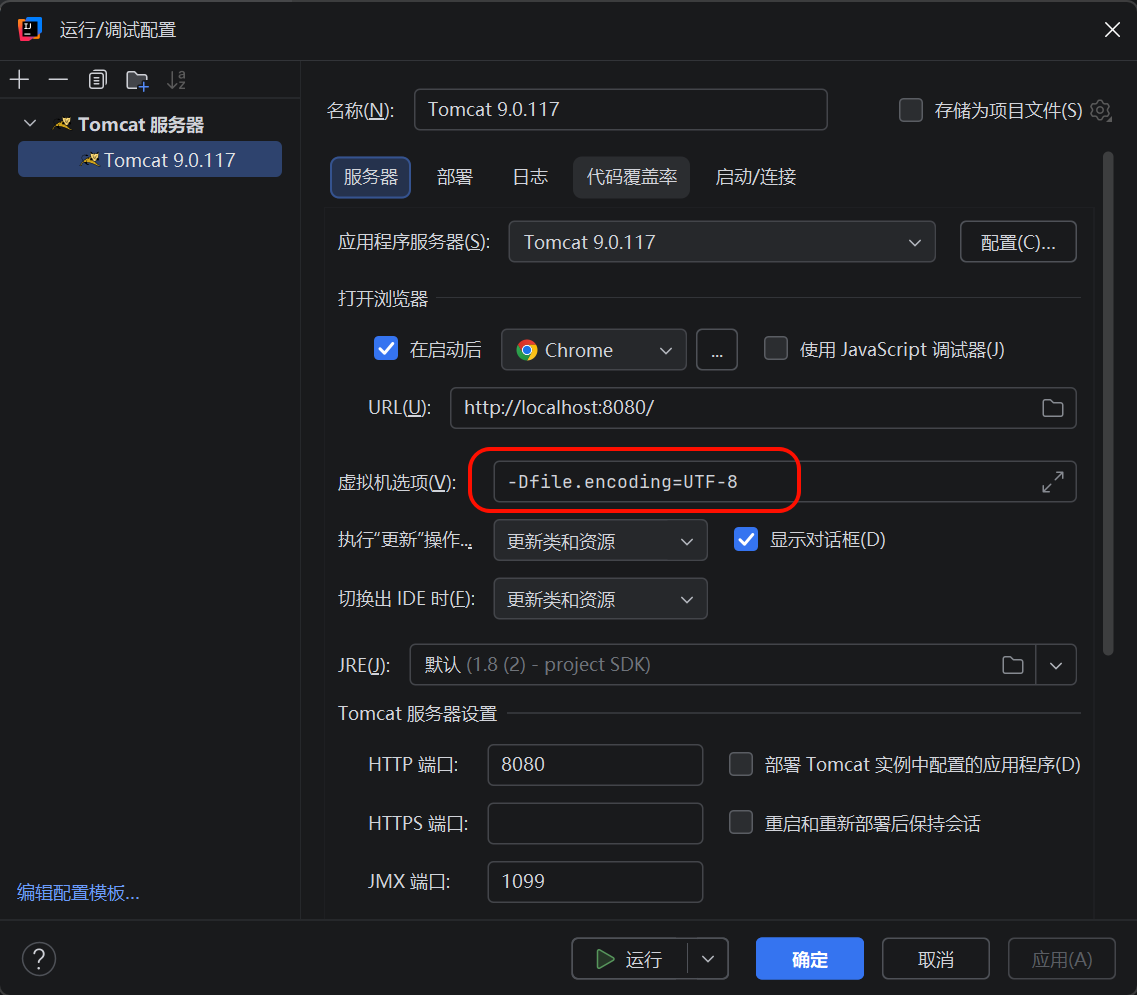Image resolution: width=1137 pixels, height=995 pixels.
Task: Enable 重启和重新部署后保持会话
Action: point(740,823)
